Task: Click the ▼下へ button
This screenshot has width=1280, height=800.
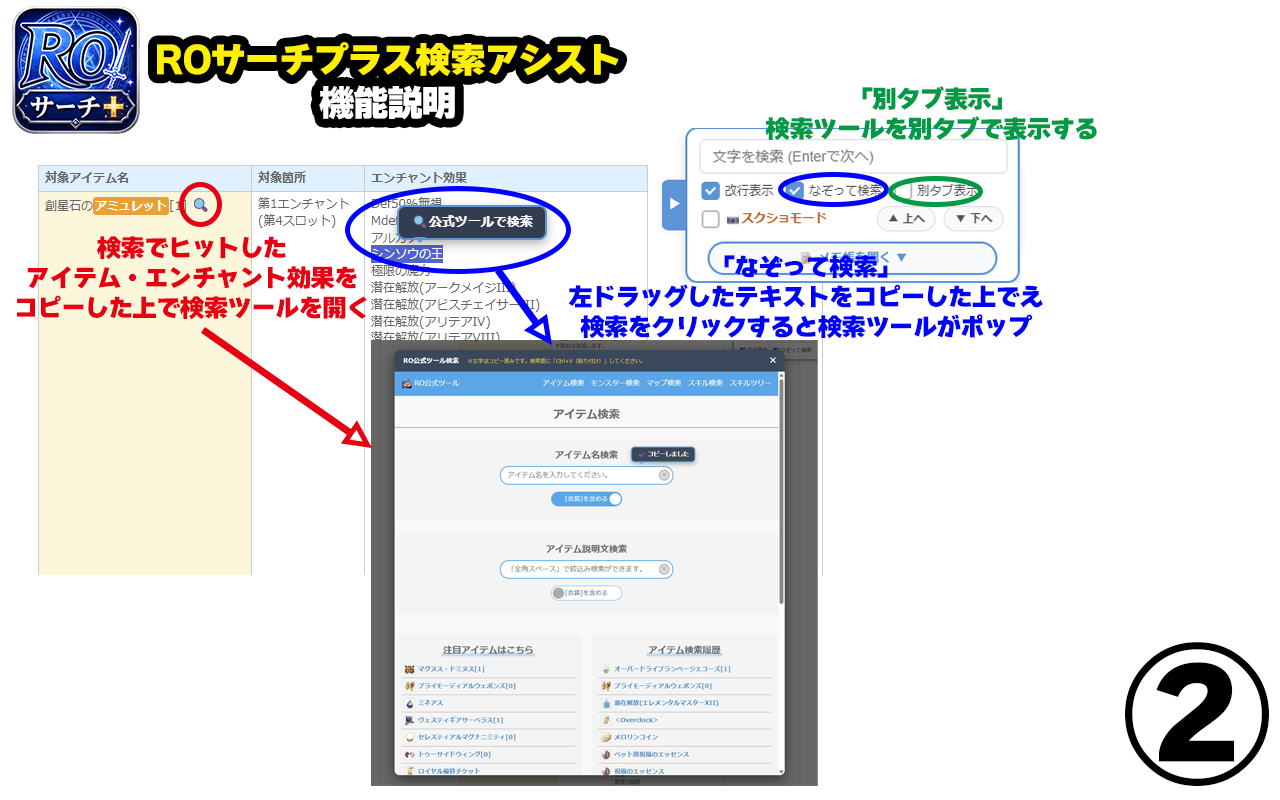Action: [x=973, y=218]
